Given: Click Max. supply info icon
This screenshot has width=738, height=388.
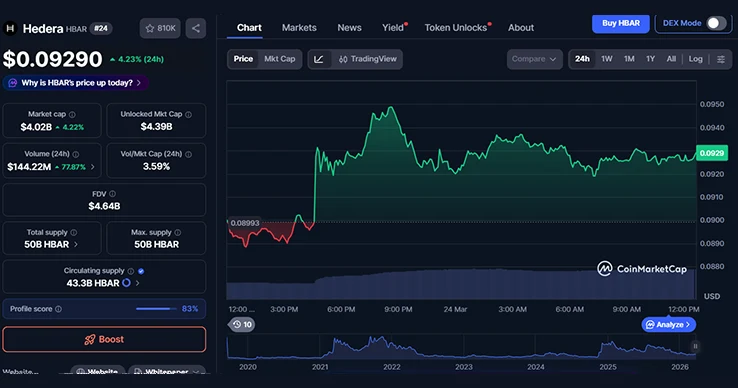Looking at the screenshot, I should tap(177, 232).
